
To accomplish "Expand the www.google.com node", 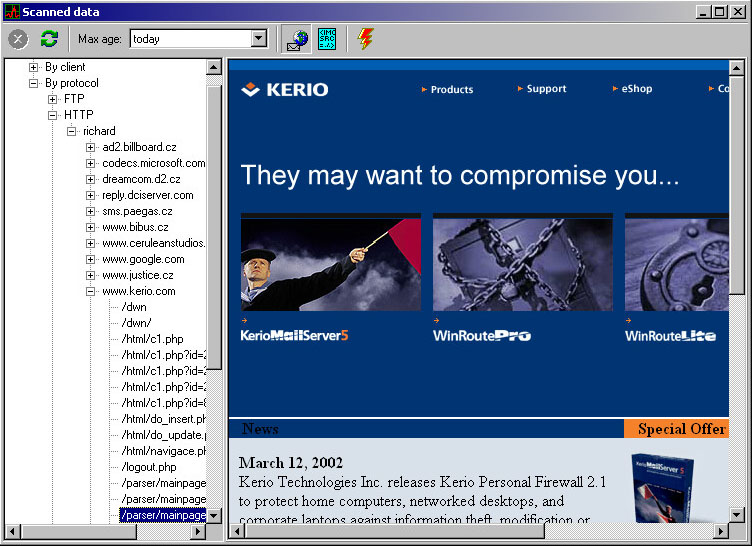I will click(x=90, y=260).
